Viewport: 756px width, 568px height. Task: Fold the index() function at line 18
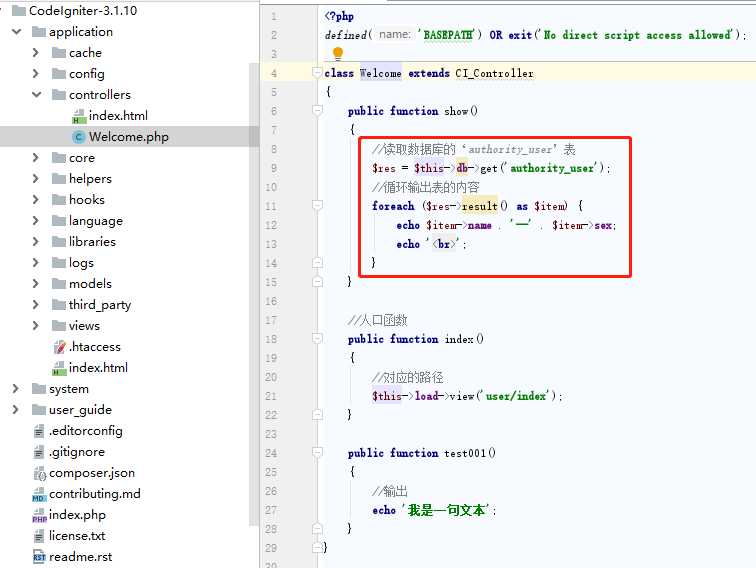click(317, 338)
